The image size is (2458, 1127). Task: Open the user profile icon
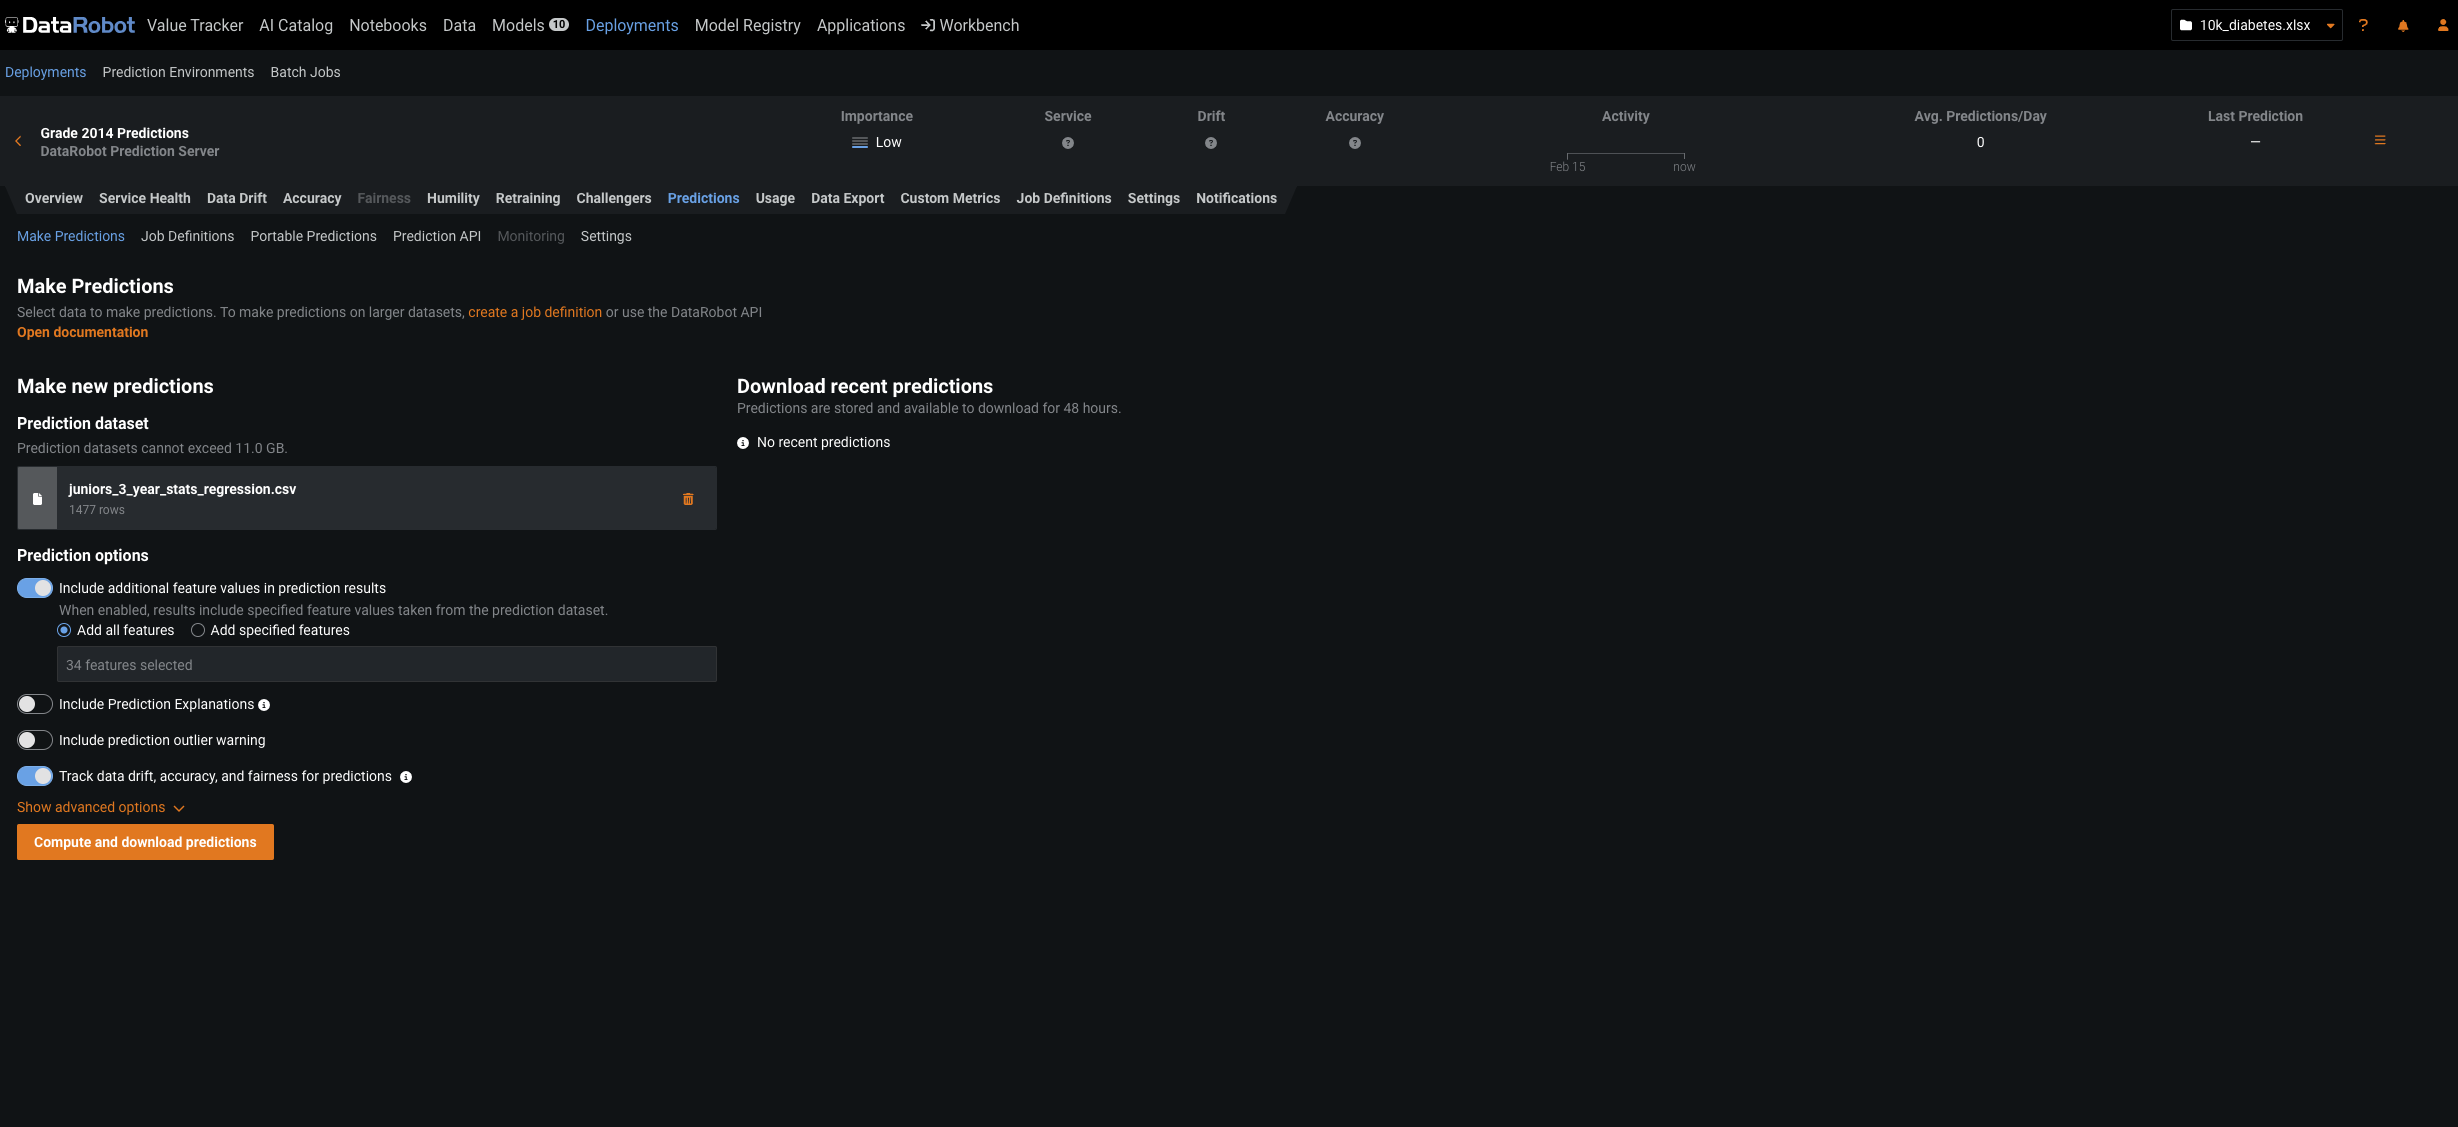[2442, 26]
